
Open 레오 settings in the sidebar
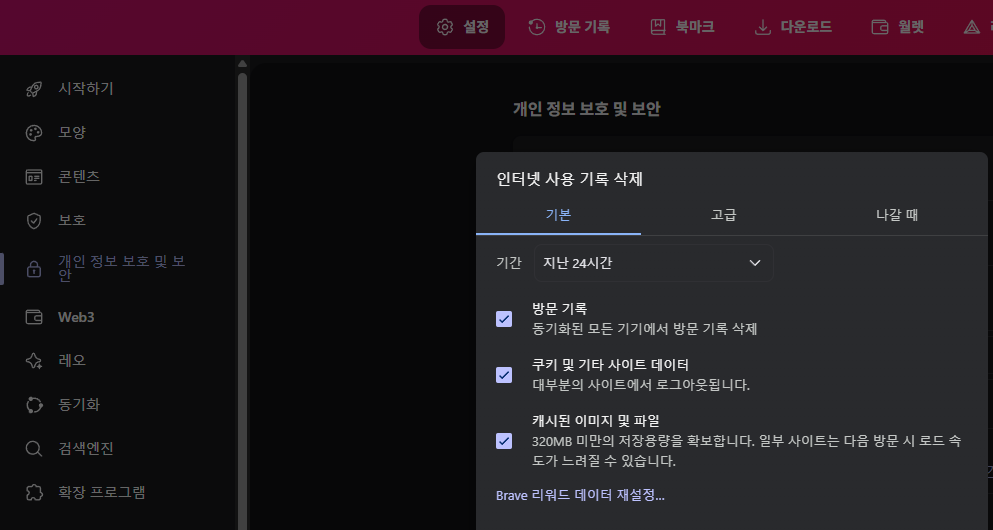tap(72, 361)
